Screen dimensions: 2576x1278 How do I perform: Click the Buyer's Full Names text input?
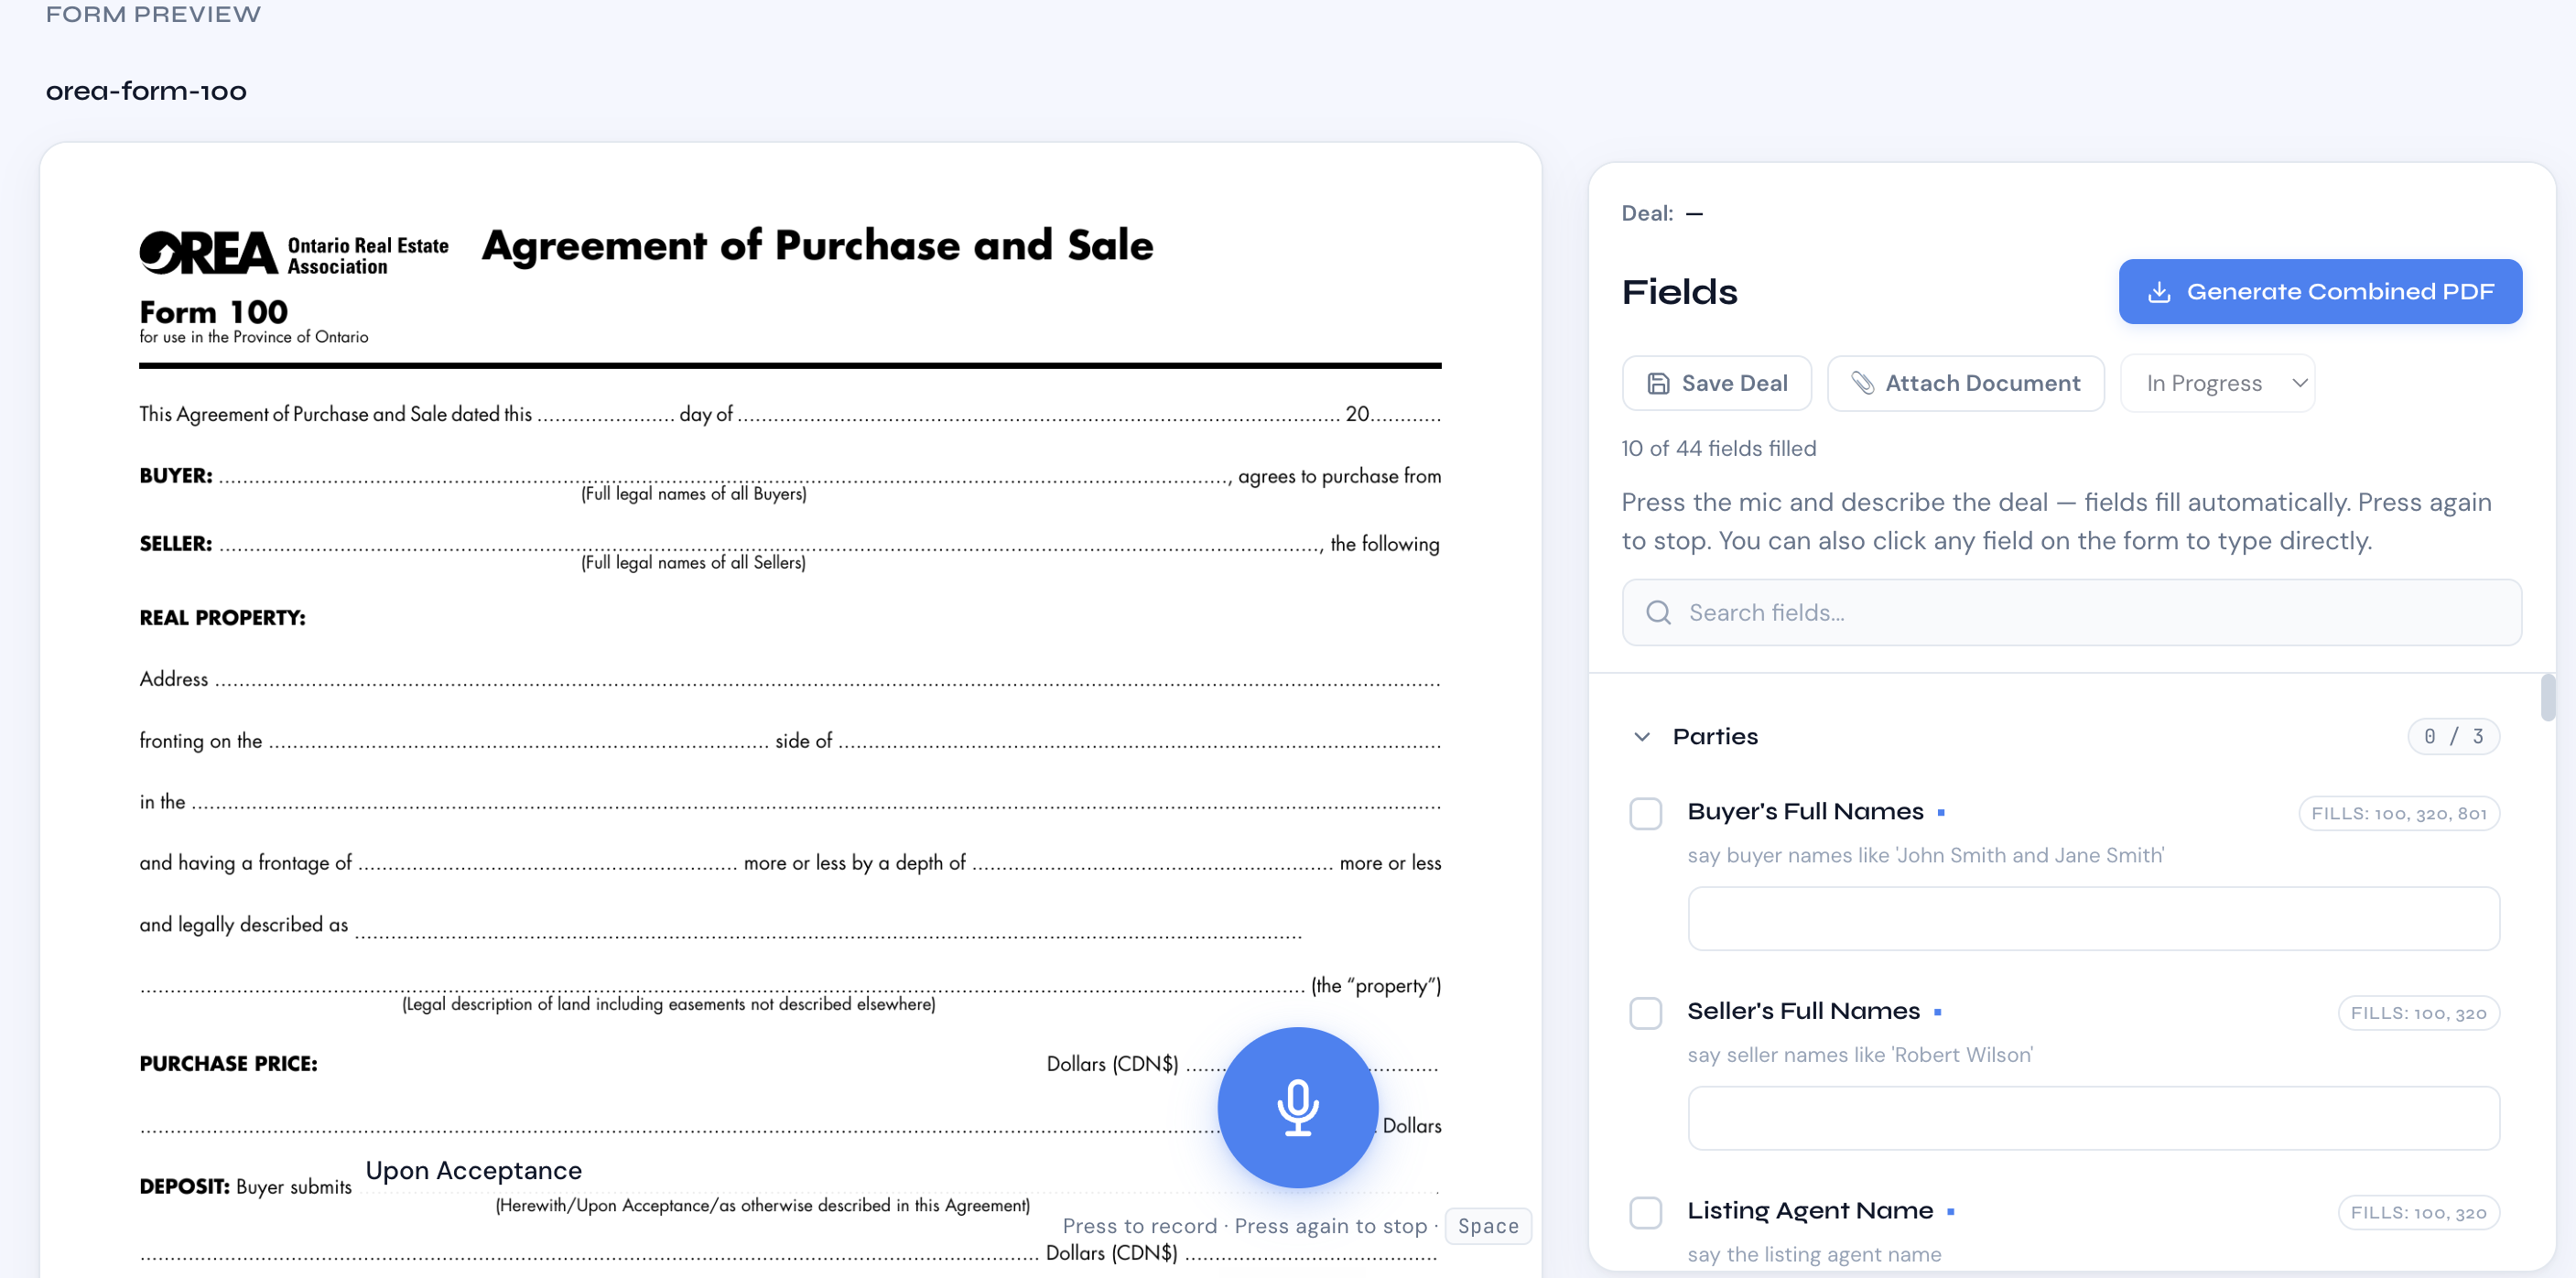pyautogui.click(x=2093, y=918)
